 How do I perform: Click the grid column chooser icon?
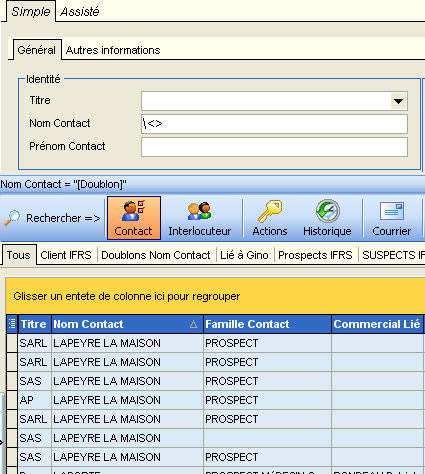coord(12,324)
